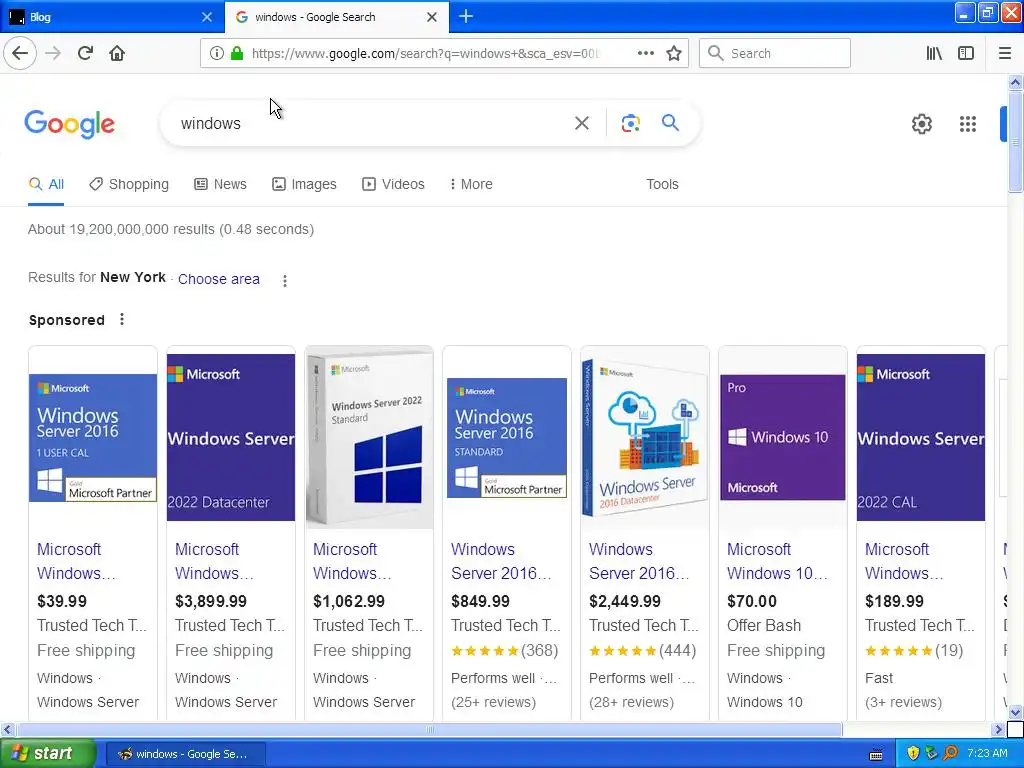Open Windows Server 2022 Datacenter product image
The width and height of the screenshot is (1024, 768).
point(231,438)
